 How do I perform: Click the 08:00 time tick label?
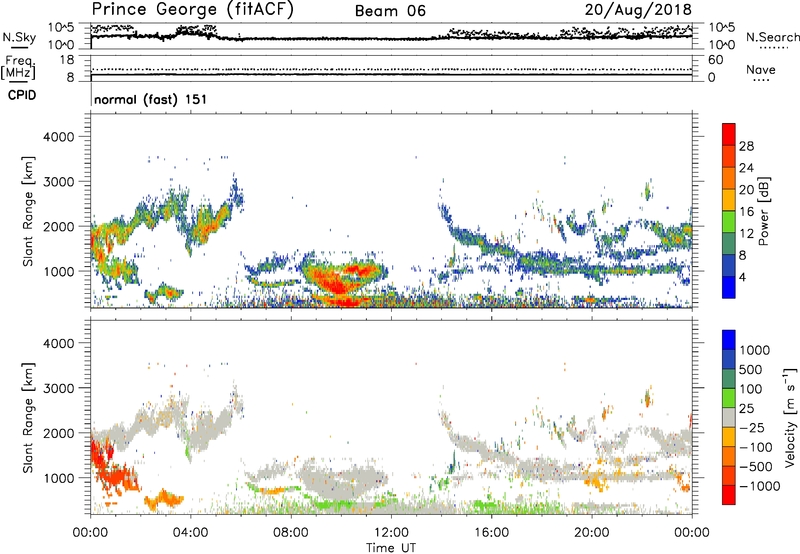point(291,533)
